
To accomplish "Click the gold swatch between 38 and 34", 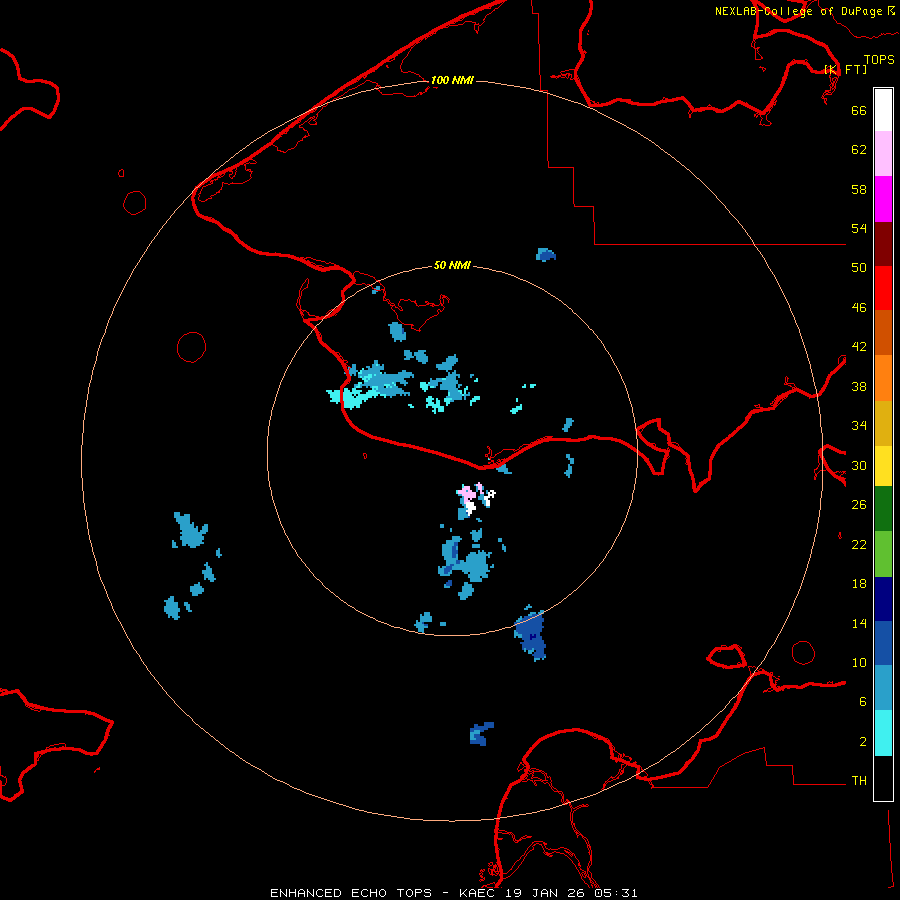I will (883, 423).
